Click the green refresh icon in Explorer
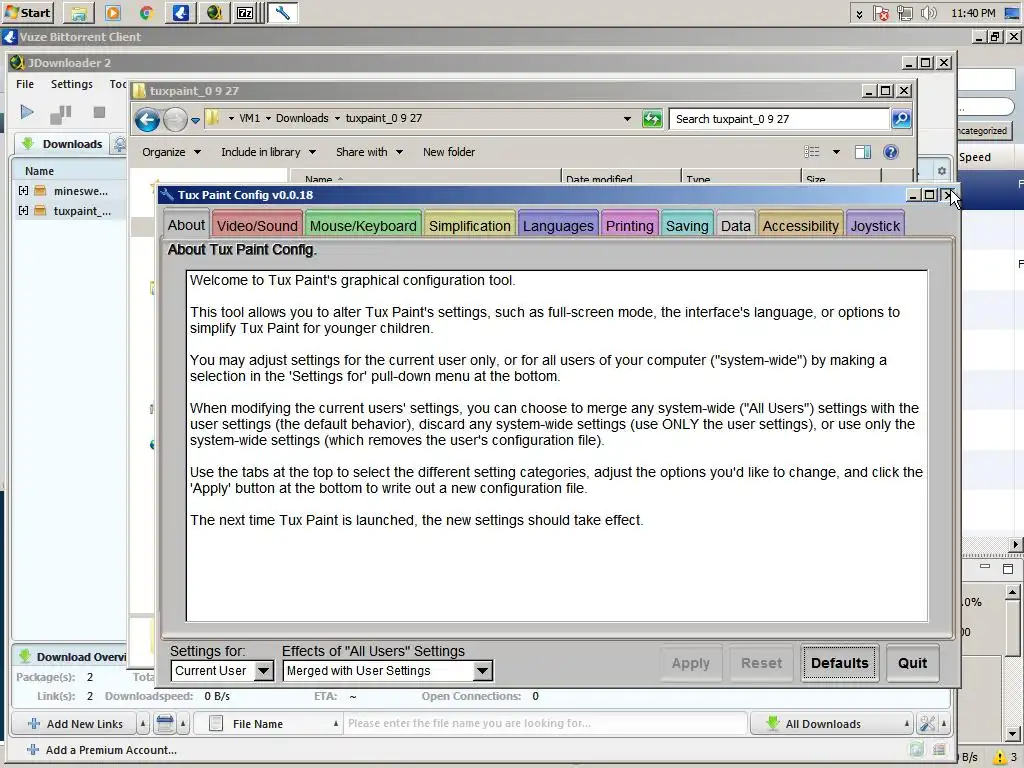 click(x=652, y=119)
